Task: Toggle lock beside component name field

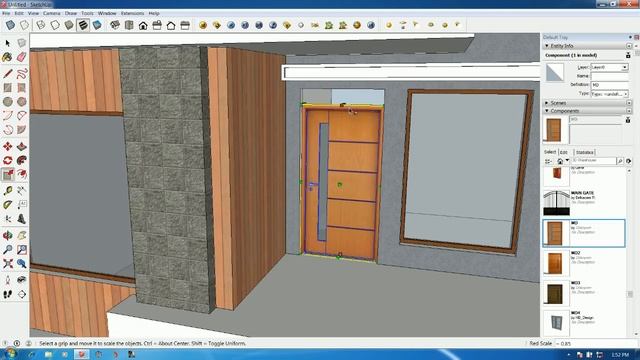Action: click(x=628, y=120)
